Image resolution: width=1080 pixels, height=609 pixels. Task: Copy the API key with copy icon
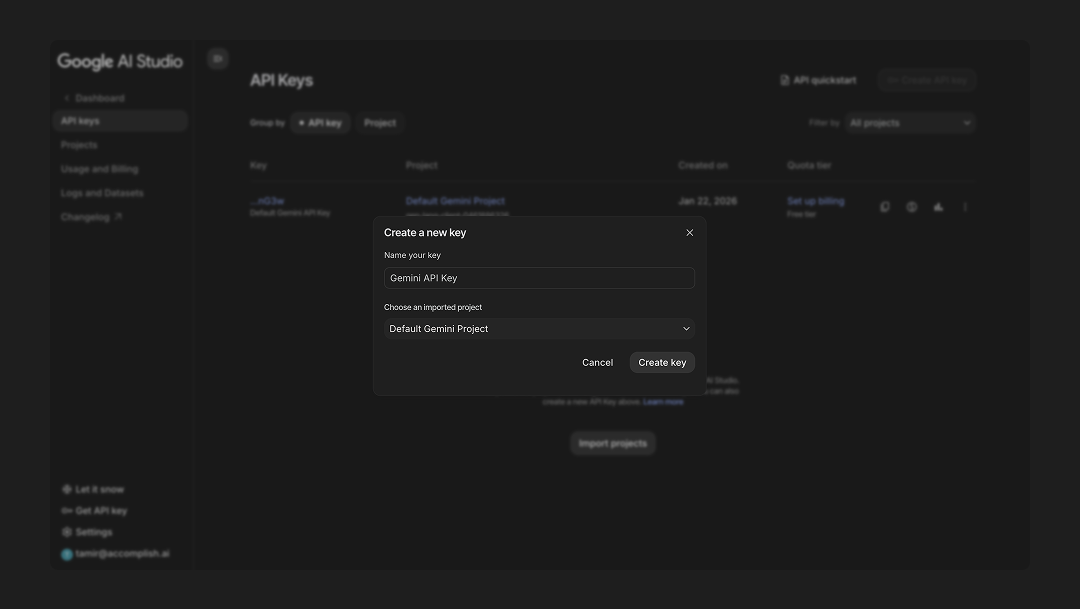[885, 207]
